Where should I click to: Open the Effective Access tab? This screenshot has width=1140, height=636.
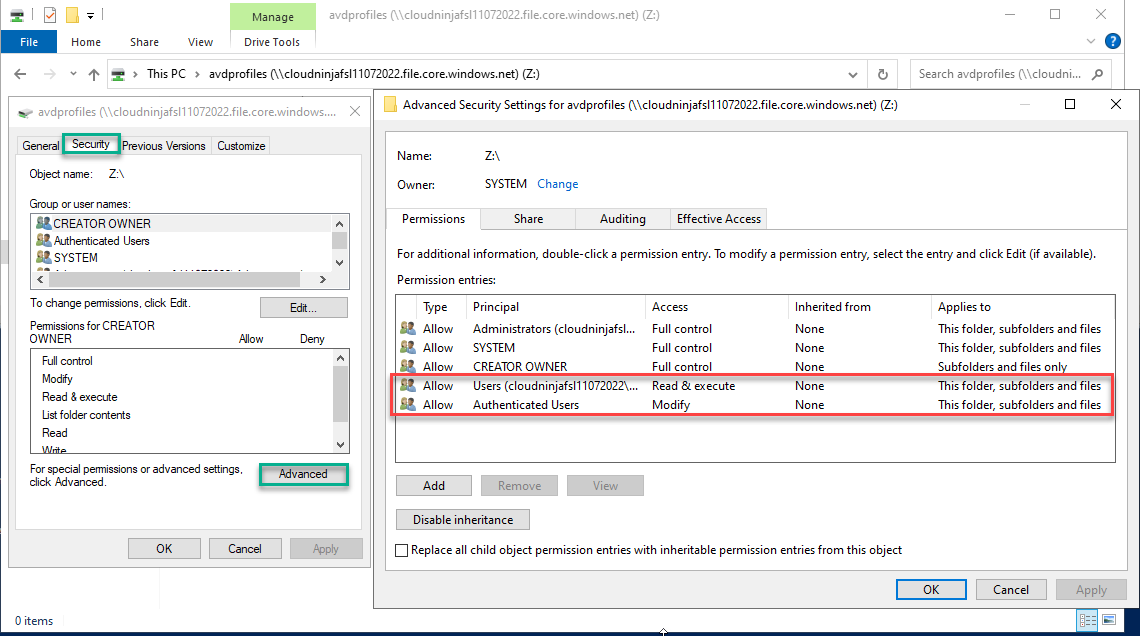[718, 219]
